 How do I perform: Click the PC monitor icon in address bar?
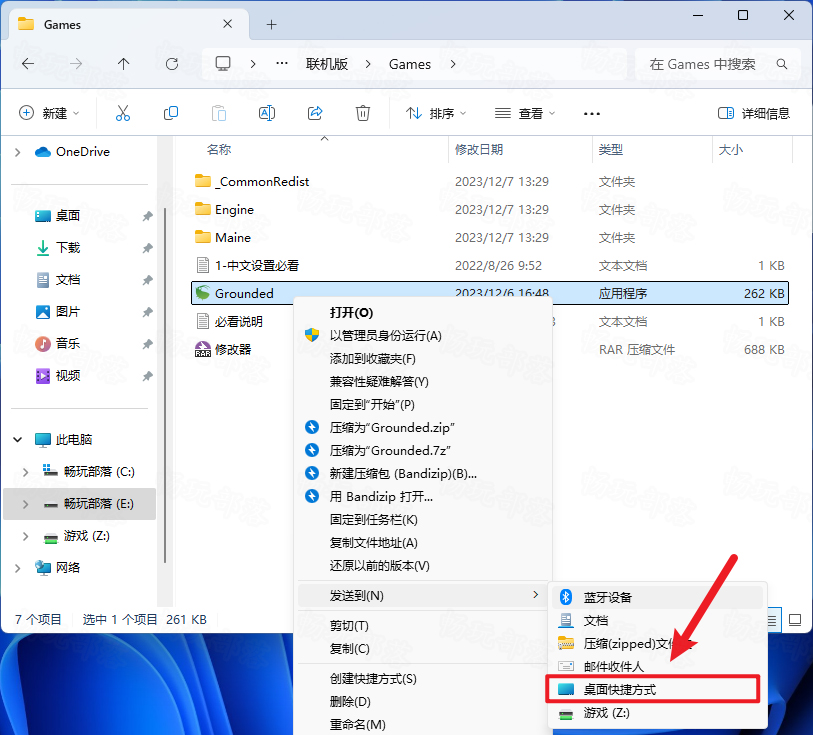[x=223, y=64]
